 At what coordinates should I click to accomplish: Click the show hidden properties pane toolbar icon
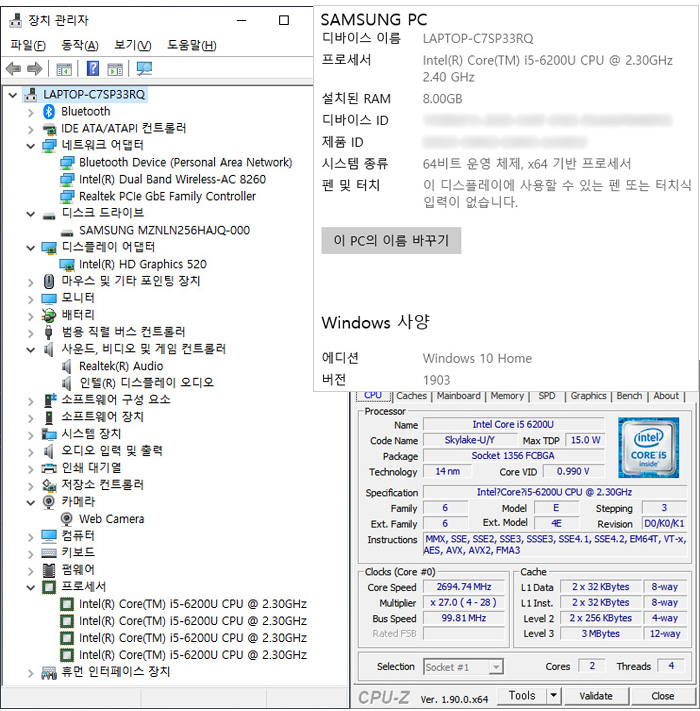coord(64,69)
